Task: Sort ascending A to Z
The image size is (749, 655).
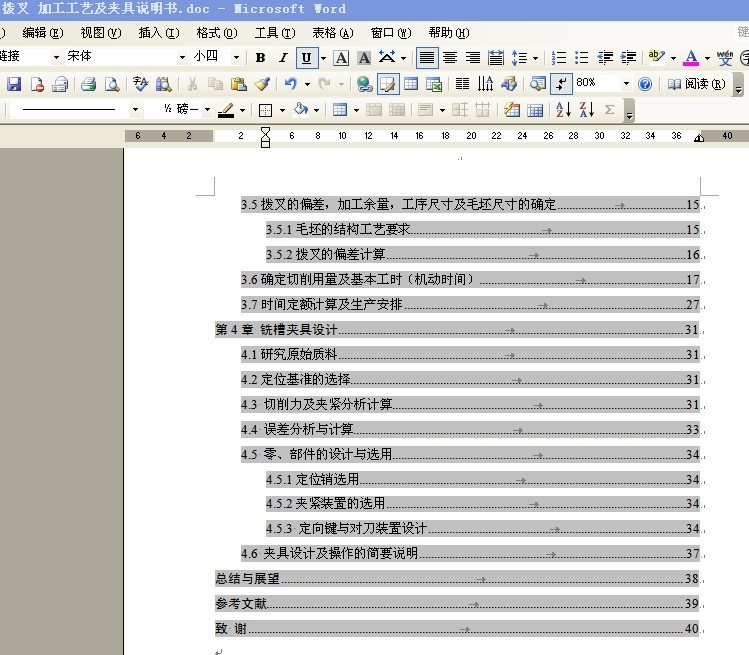Action: (x=563, y=110)
